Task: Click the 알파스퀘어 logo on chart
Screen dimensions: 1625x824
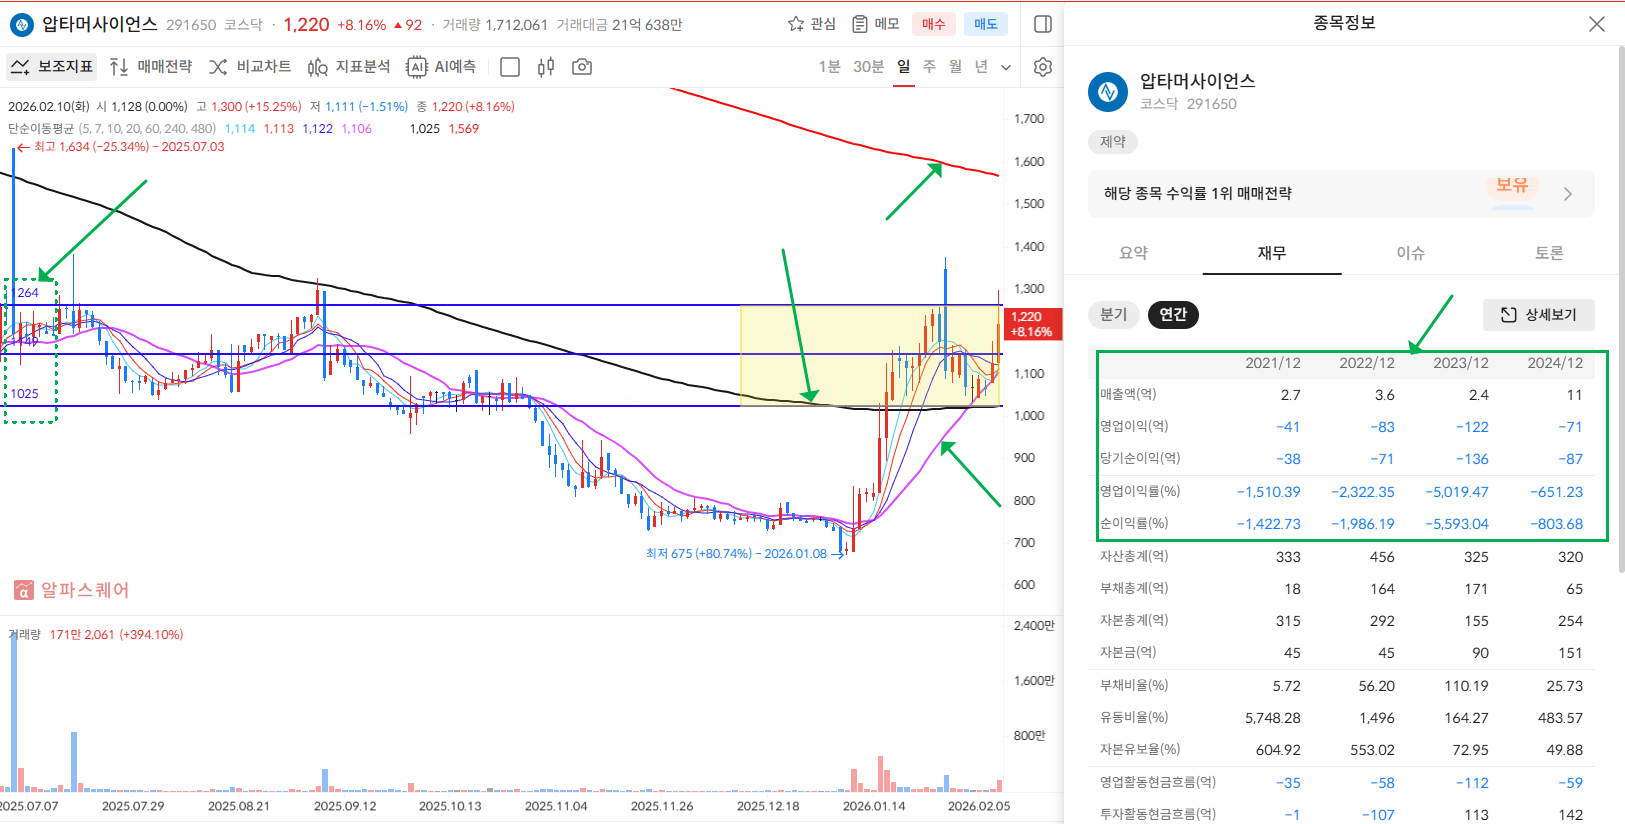Action: click(71, 590)
